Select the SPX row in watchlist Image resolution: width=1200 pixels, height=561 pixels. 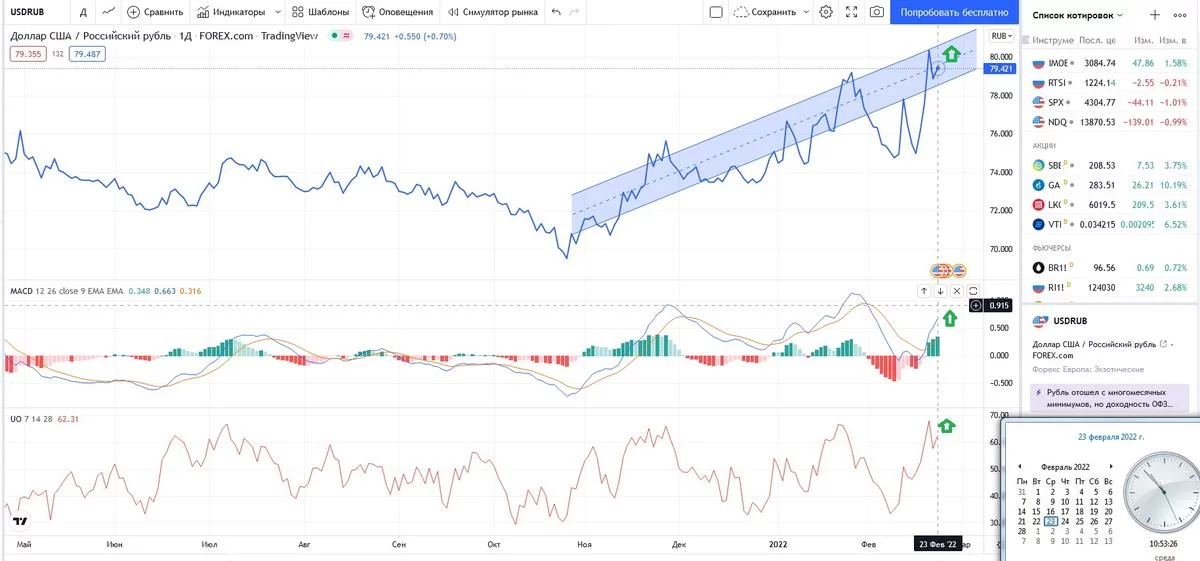click(x=1110, y=102)
